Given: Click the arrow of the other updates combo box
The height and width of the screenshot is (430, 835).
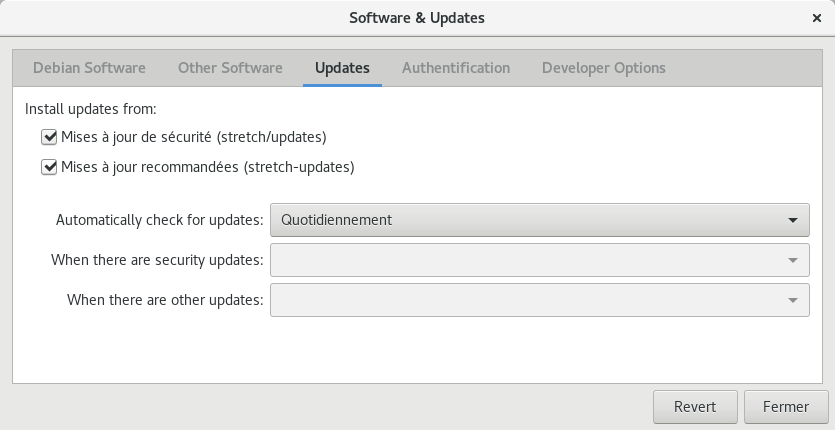Looking at the screenshot, I should point(792,299).
